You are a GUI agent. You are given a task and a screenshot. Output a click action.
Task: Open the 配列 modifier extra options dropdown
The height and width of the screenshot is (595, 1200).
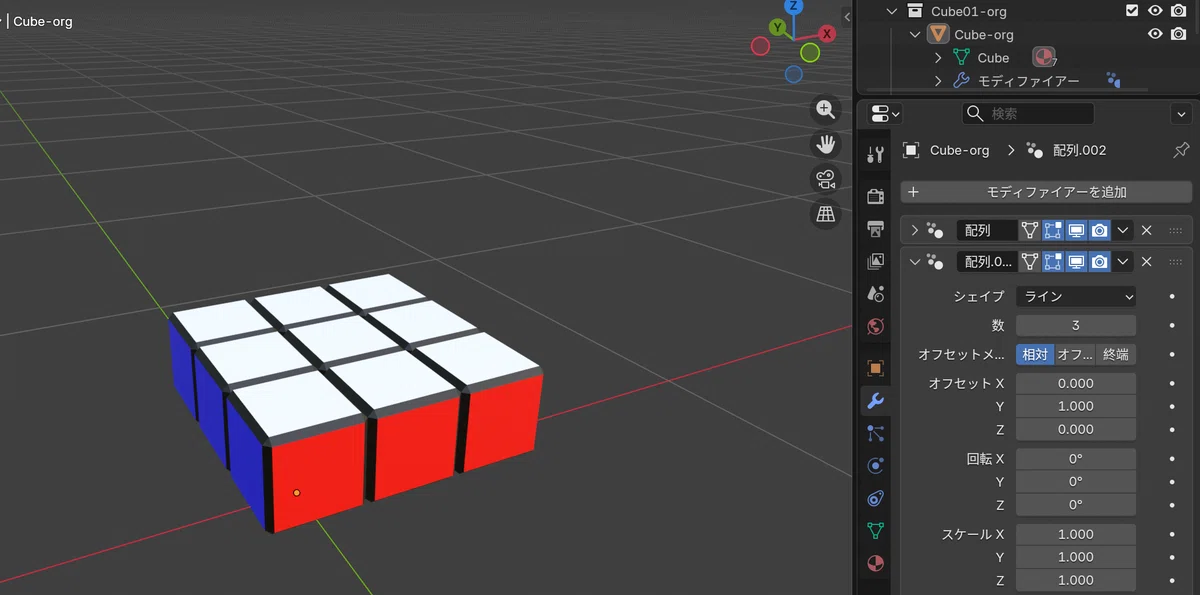point(1123,230)
